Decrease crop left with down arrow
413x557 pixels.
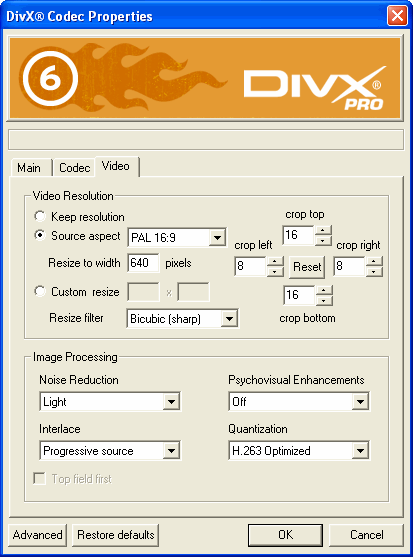click(275, 271)
